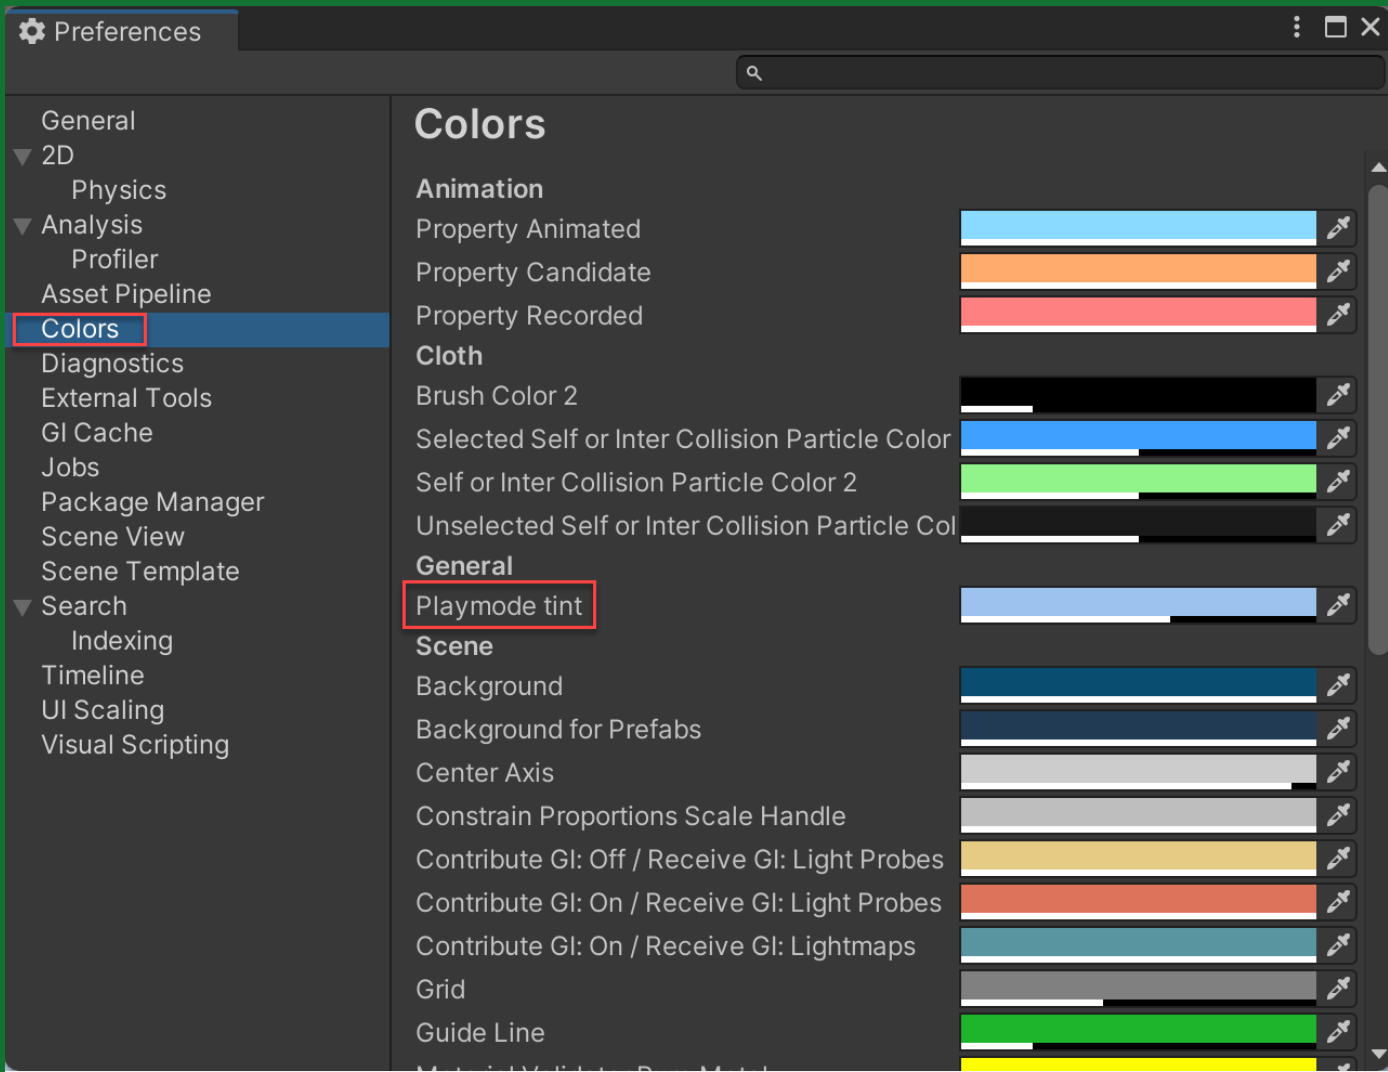1388x1072 pixels.
Task: Click the eyedropper for Center Axis
Action: click(1337, 772)
